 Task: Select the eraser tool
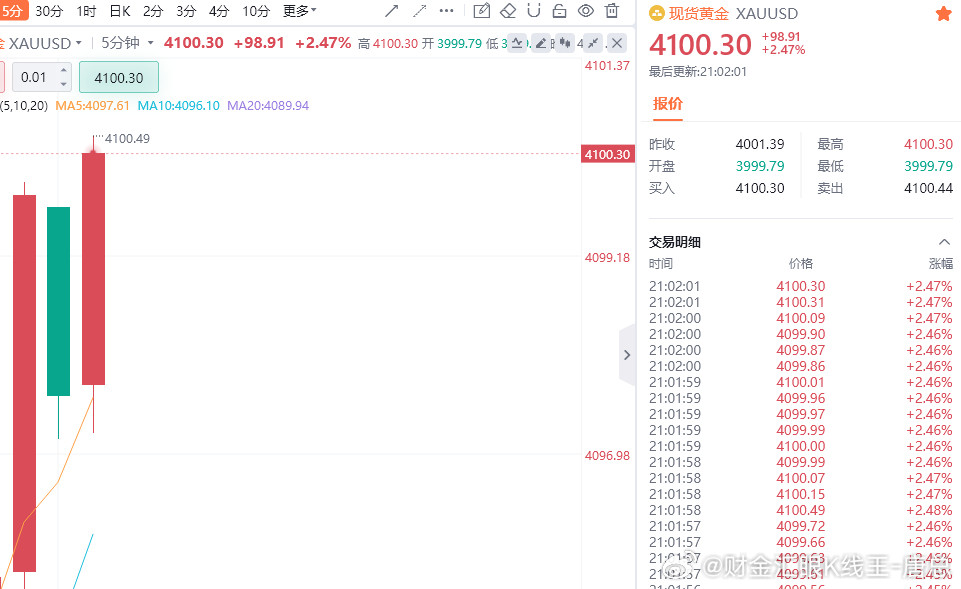[507, 11]
